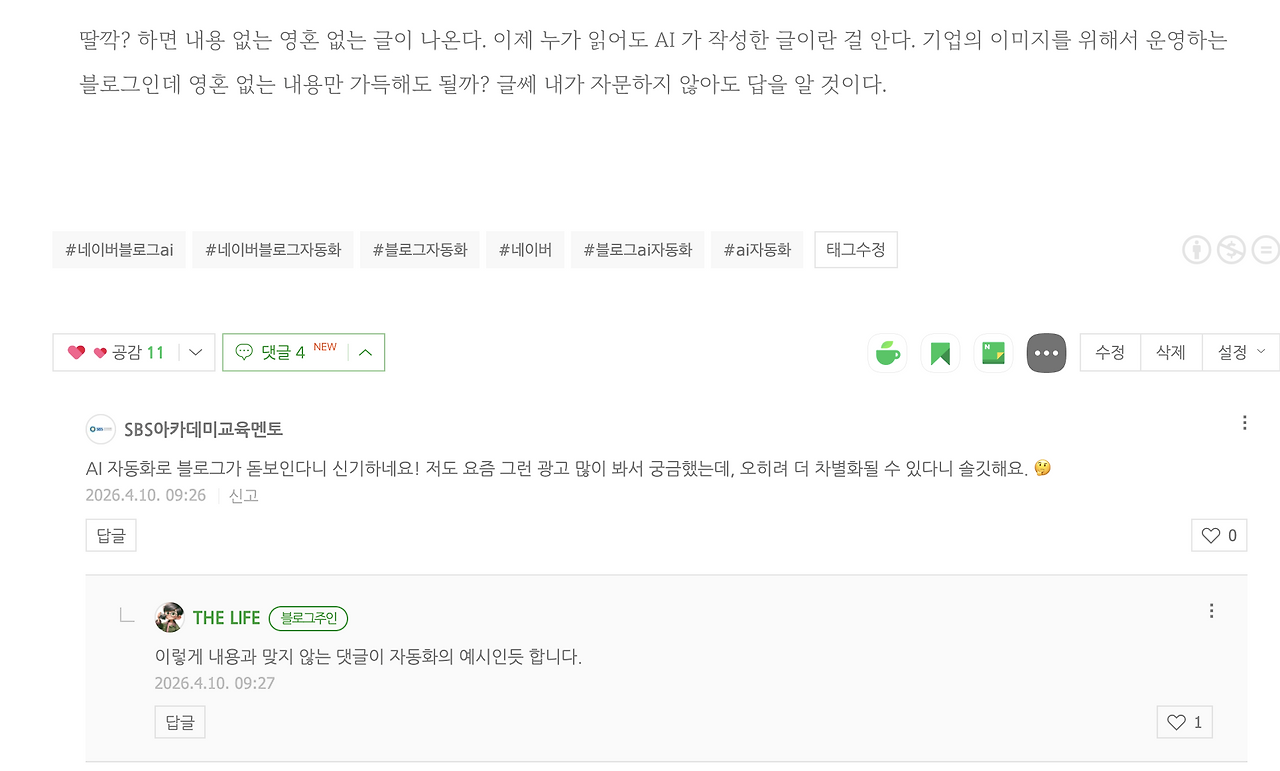Screen dimensions: 1280x771
Task: Open the Naver Cafe share icon
Action: click(887, 352)
